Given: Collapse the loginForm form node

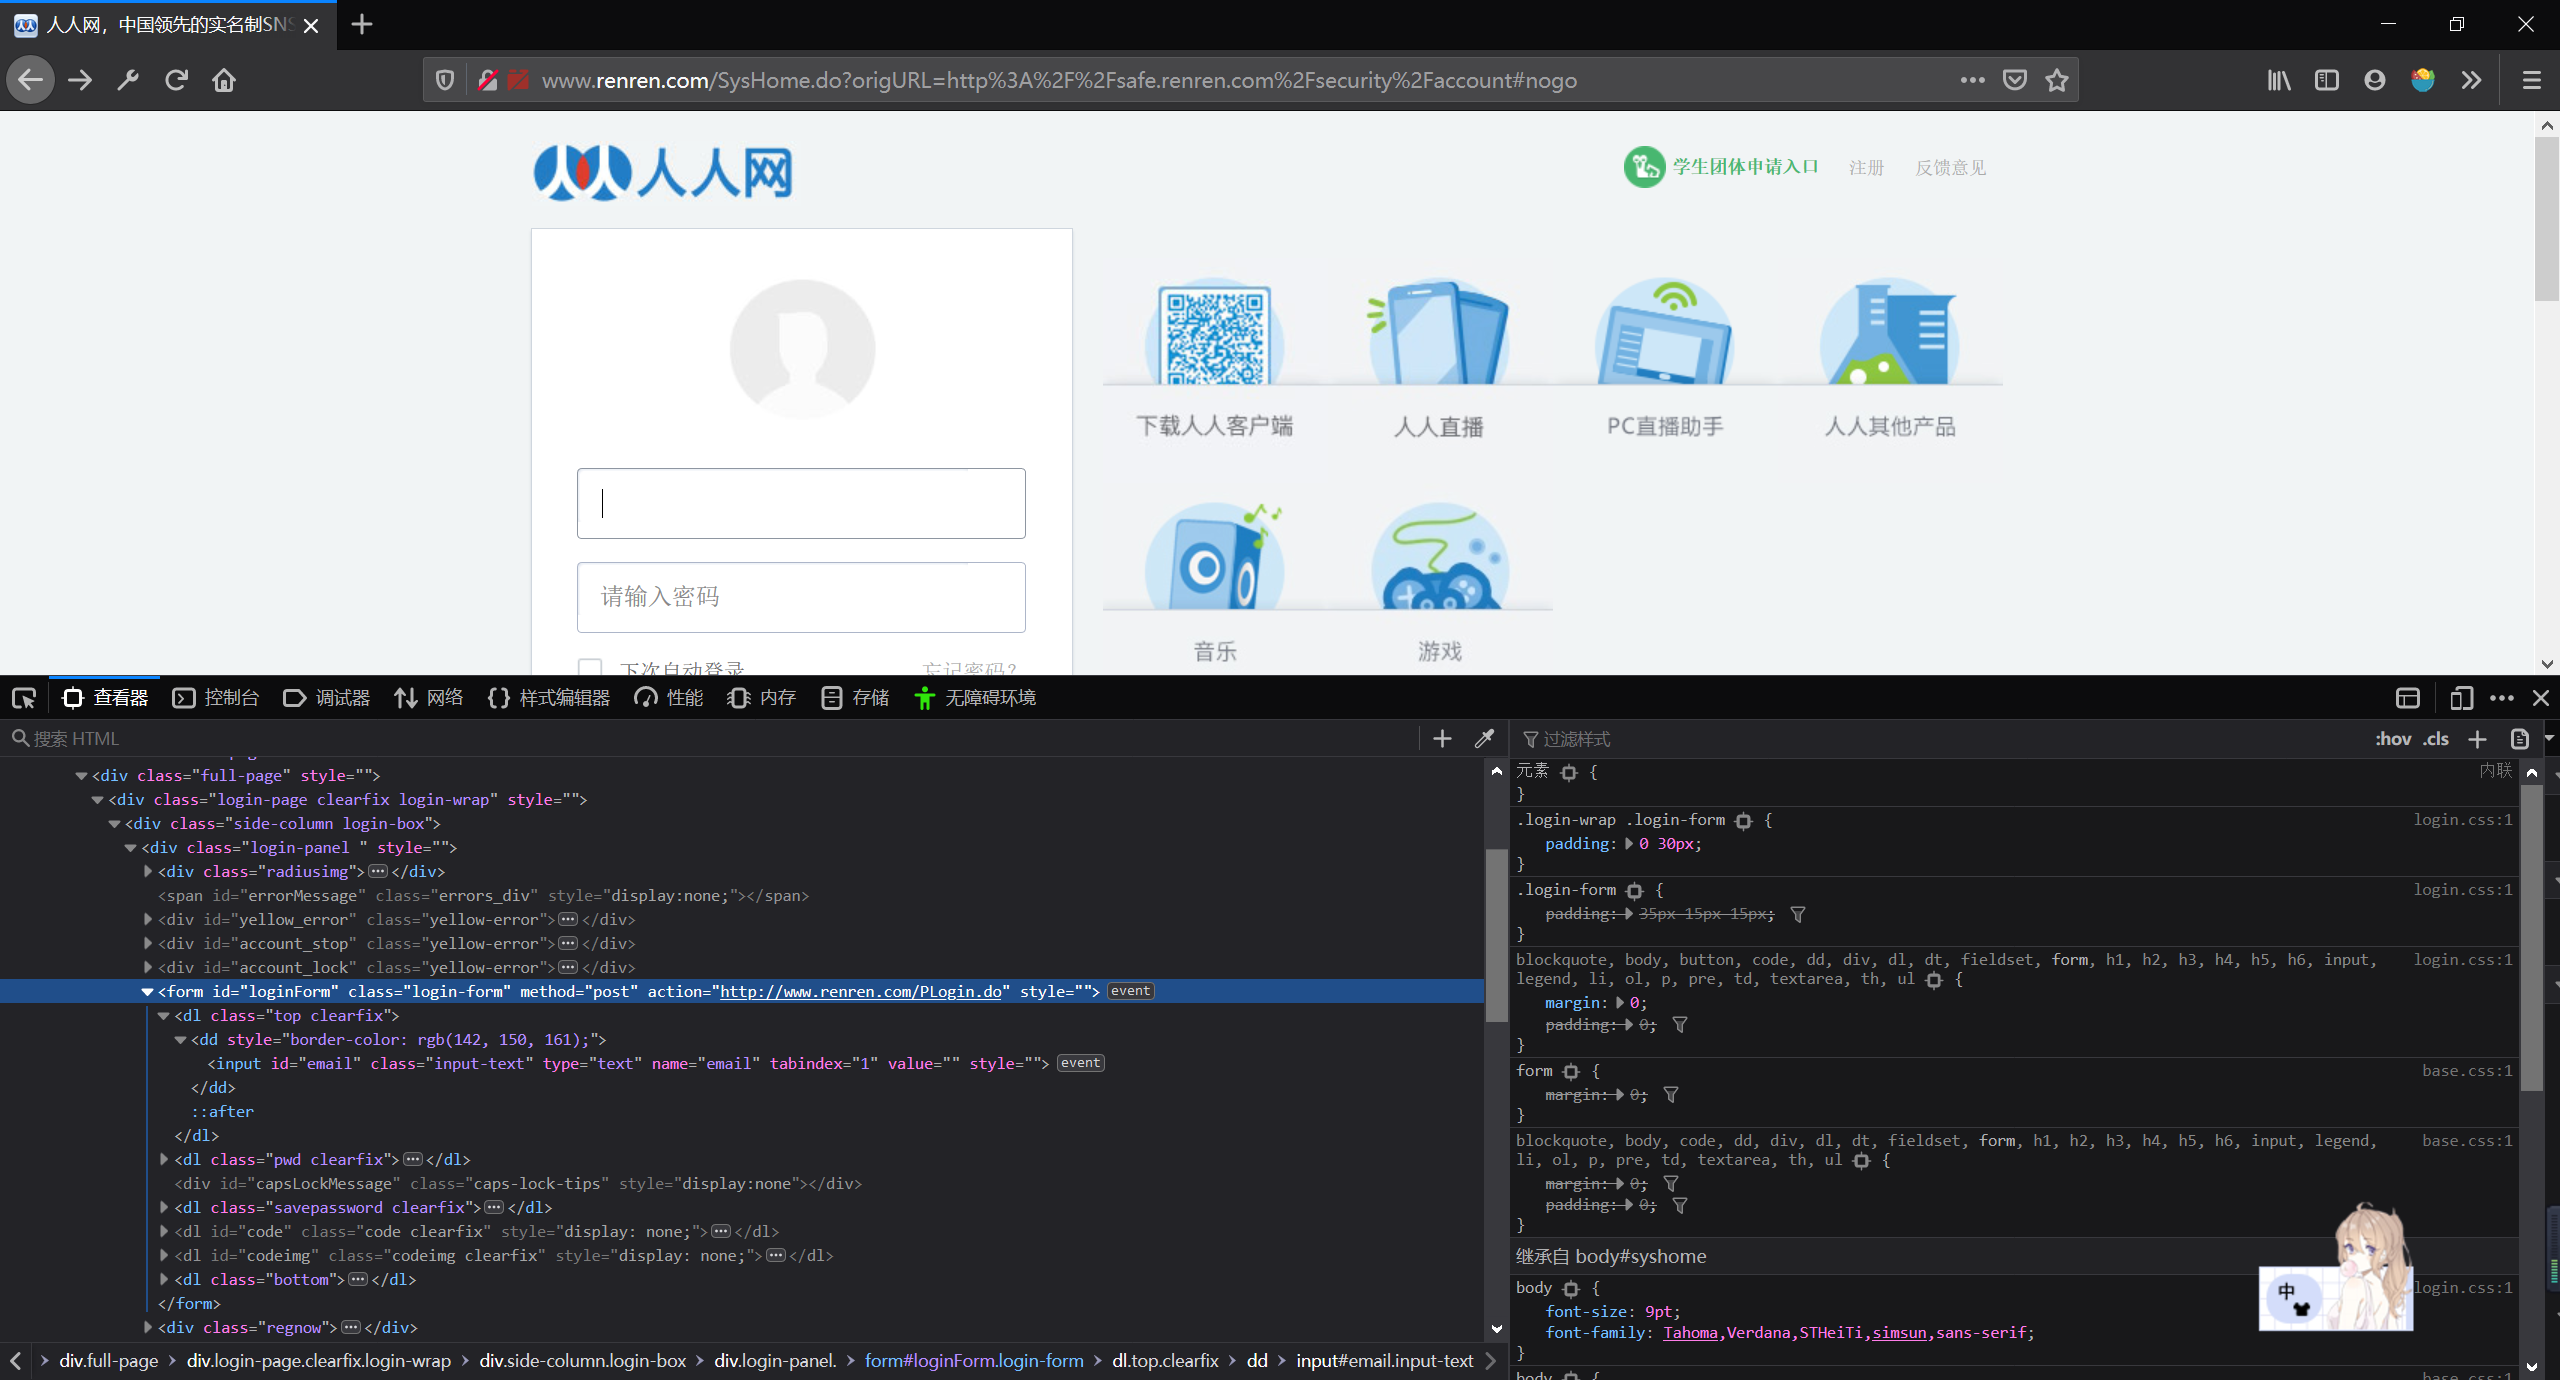Looking at the screenshot, I should click(x=147, y=992).
